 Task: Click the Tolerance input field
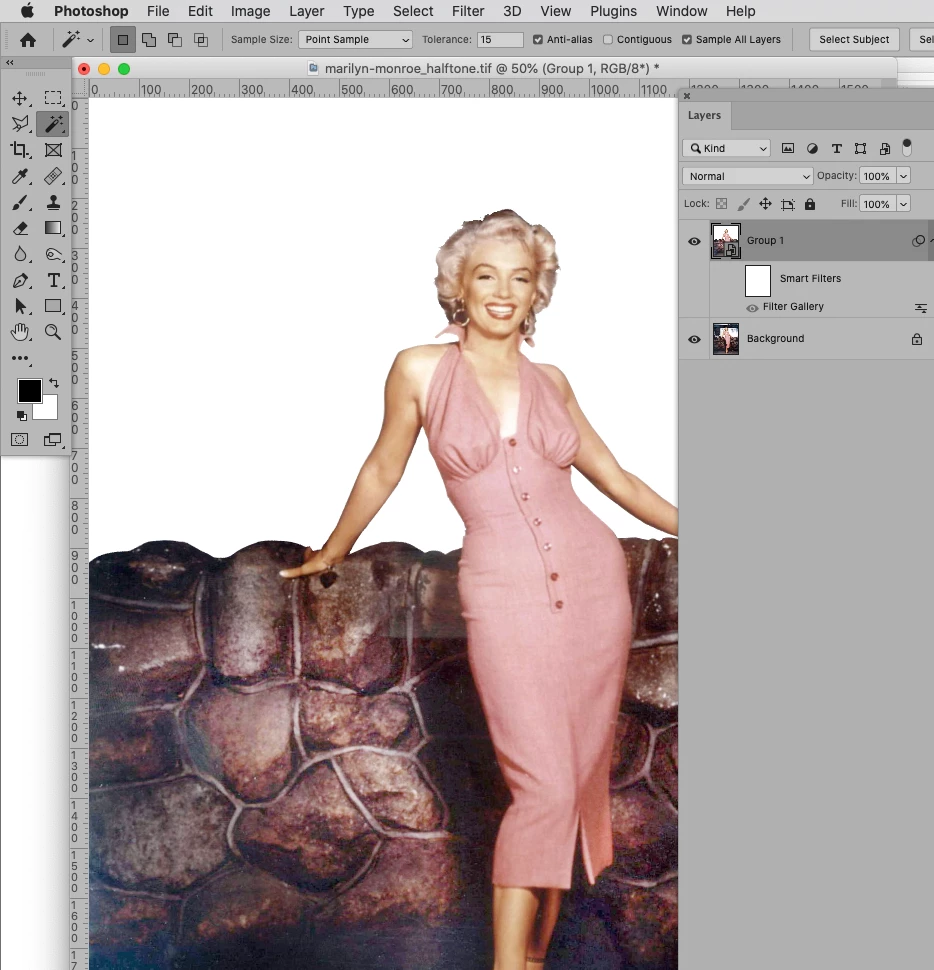(500, 40)
